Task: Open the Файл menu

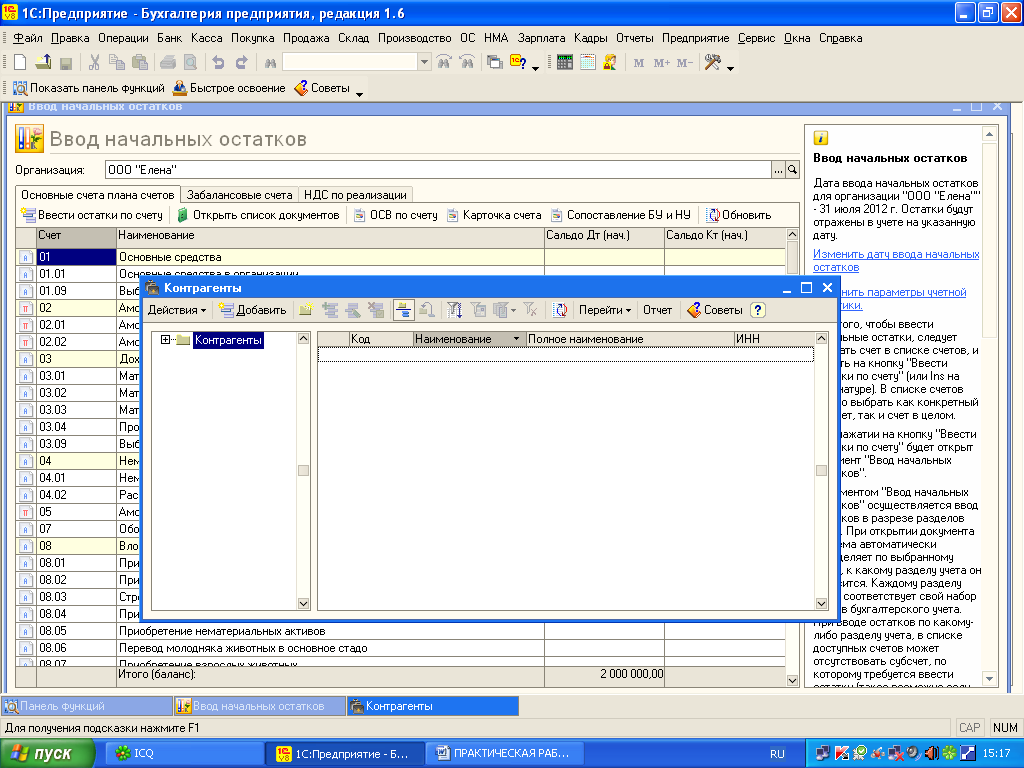Action: click(x=27, y=38)
